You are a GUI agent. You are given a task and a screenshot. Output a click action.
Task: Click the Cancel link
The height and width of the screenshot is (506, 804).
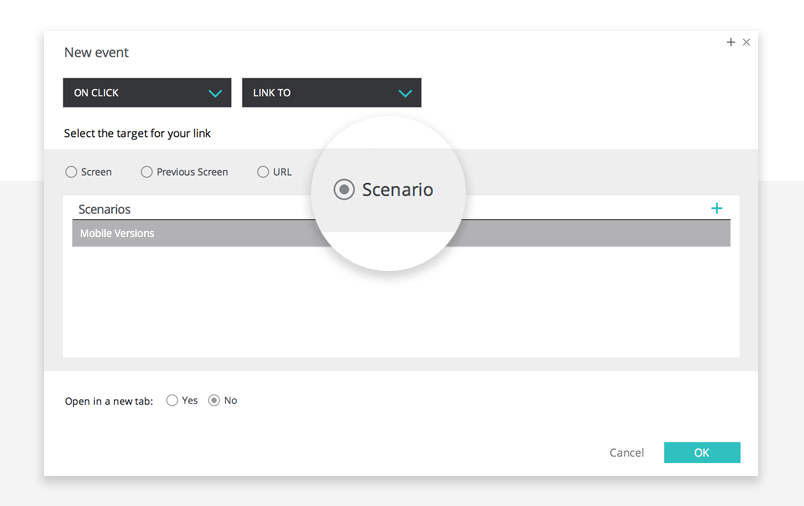tap(627, 453)
